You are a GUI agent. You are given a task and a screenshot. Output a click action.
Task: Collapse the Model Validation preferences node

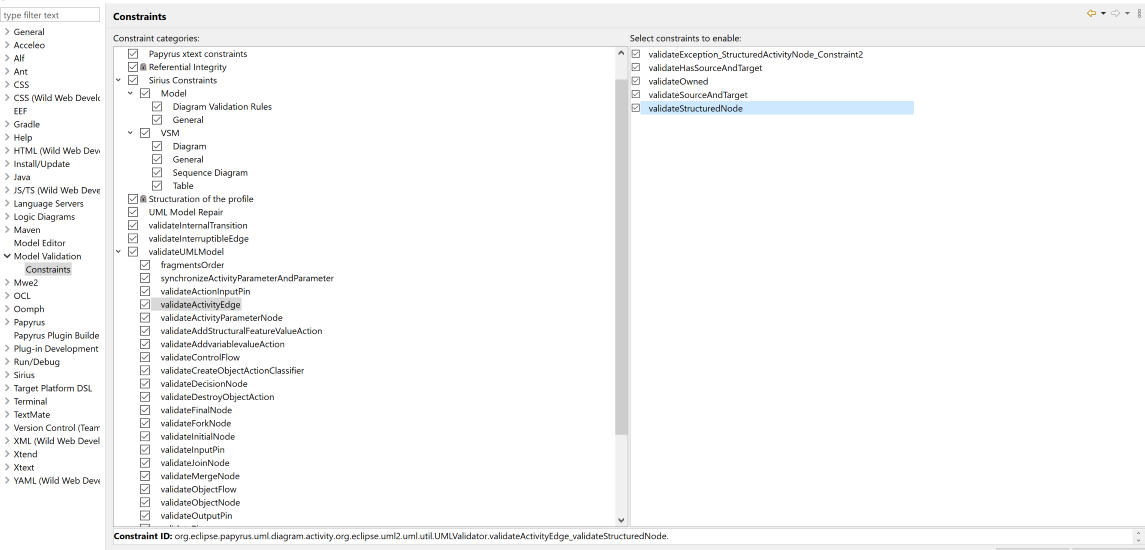[x=7, y=256]
